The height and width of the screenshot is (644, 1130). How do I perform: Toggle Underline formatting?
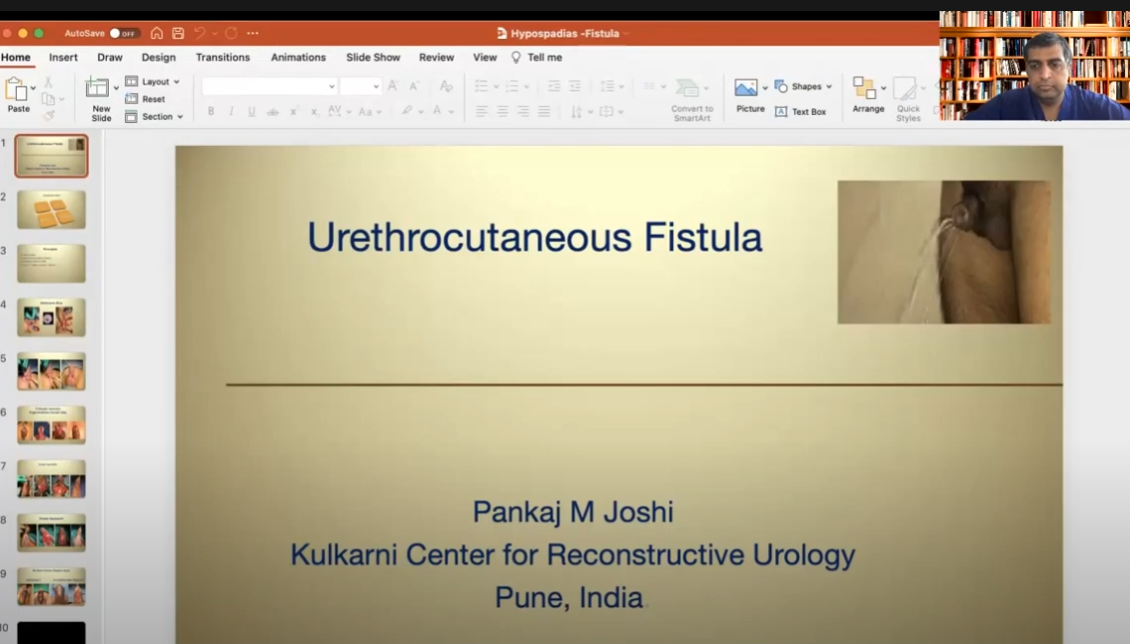coord(252,112)
